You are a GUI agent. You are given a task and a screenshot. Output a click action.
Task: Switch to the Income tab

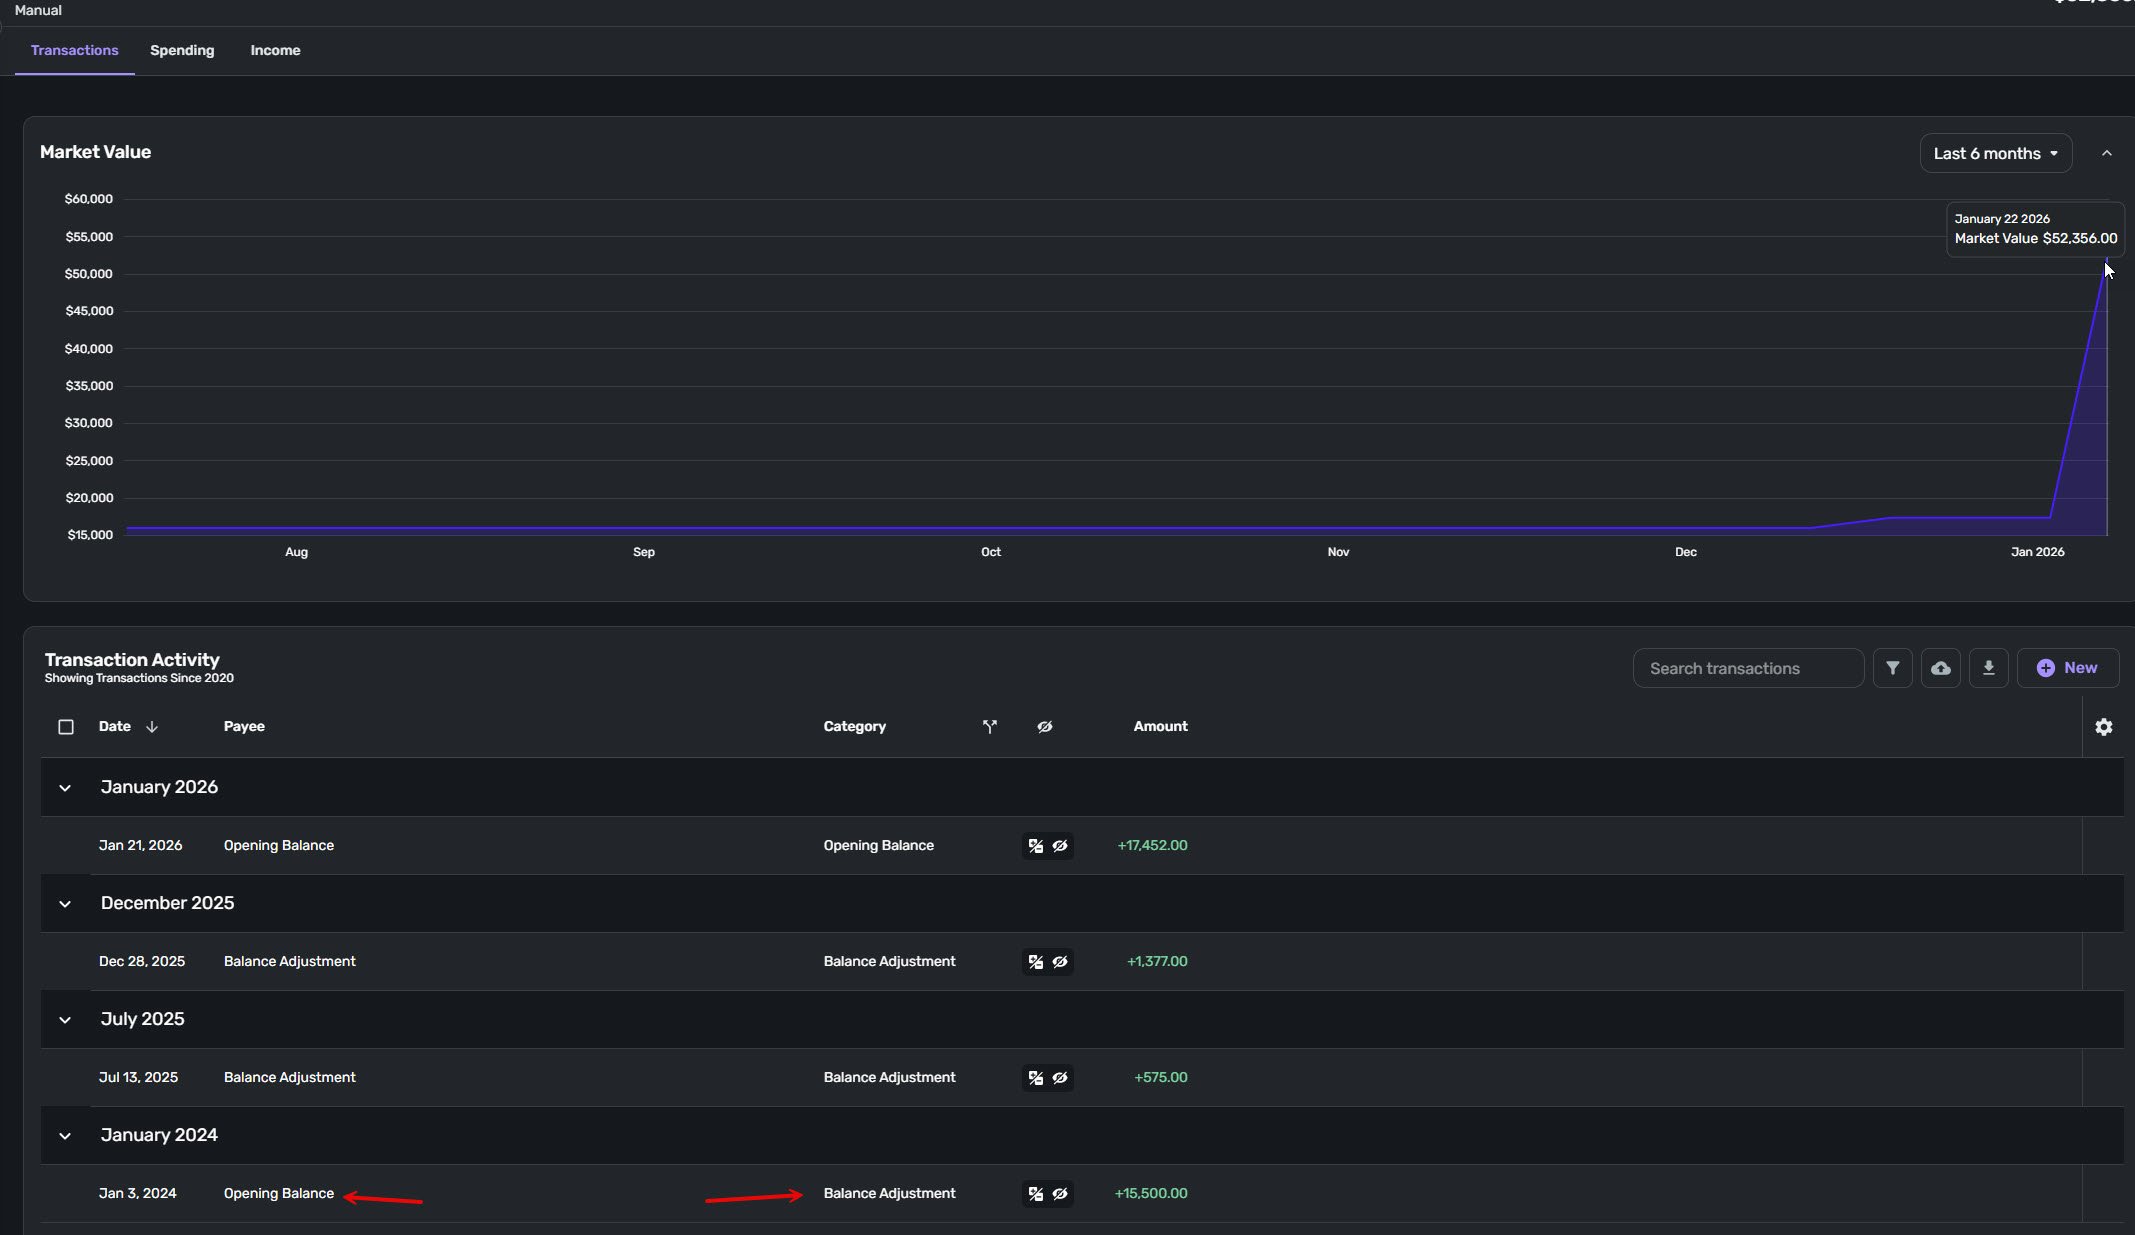275,50
